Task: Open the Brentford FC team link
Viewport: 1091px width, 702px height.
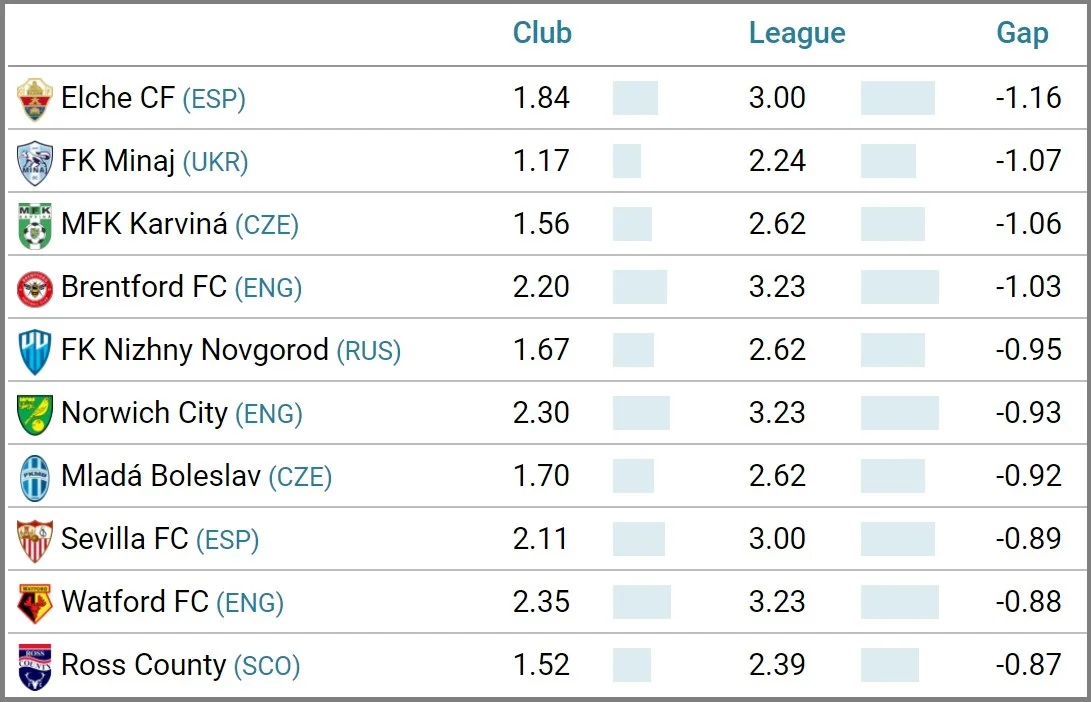Action: click(x=144, y=287)
